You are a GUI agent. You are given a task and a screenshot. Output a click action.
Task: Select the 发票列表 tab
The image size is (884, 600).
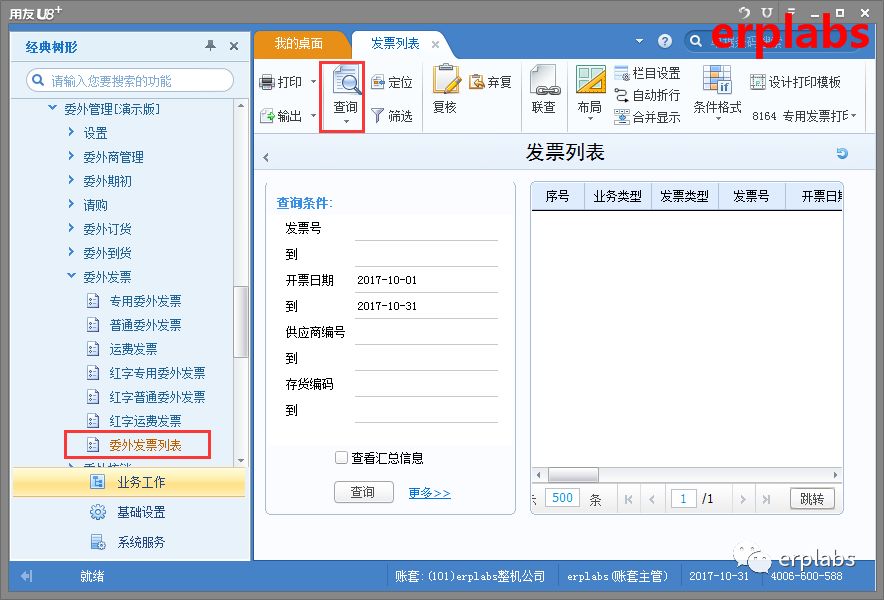pyautogui.click(x=395, y=43)
